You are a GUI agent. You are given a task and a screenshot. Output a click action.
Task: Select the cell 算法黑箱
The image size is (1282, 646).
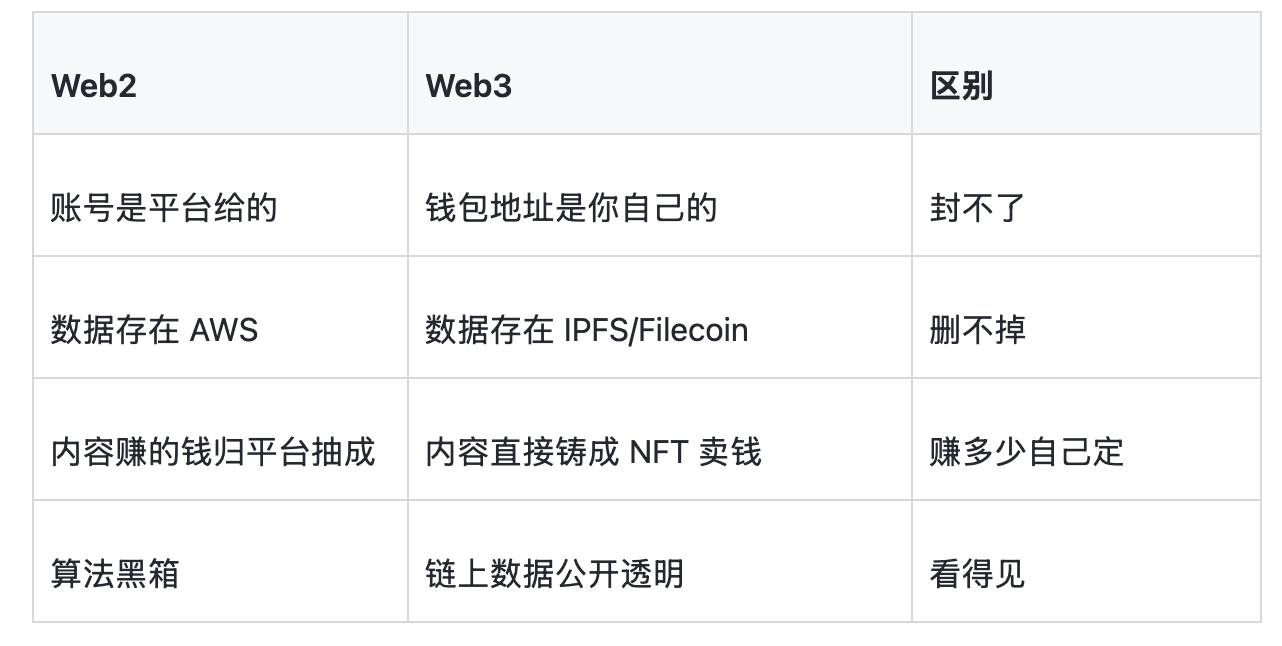(220, 561)
